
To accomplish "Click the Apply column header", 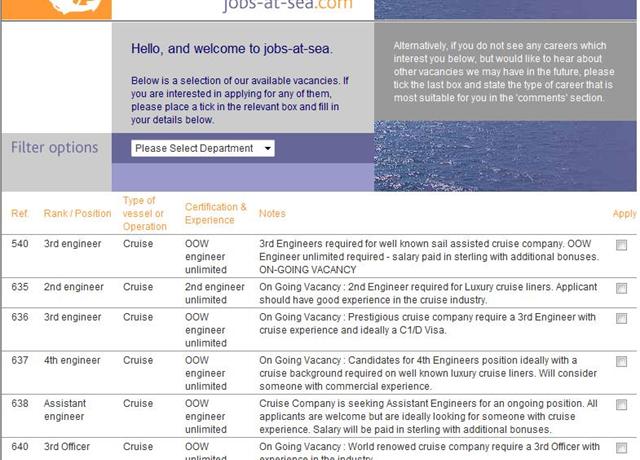I will (x=624, y=213).
